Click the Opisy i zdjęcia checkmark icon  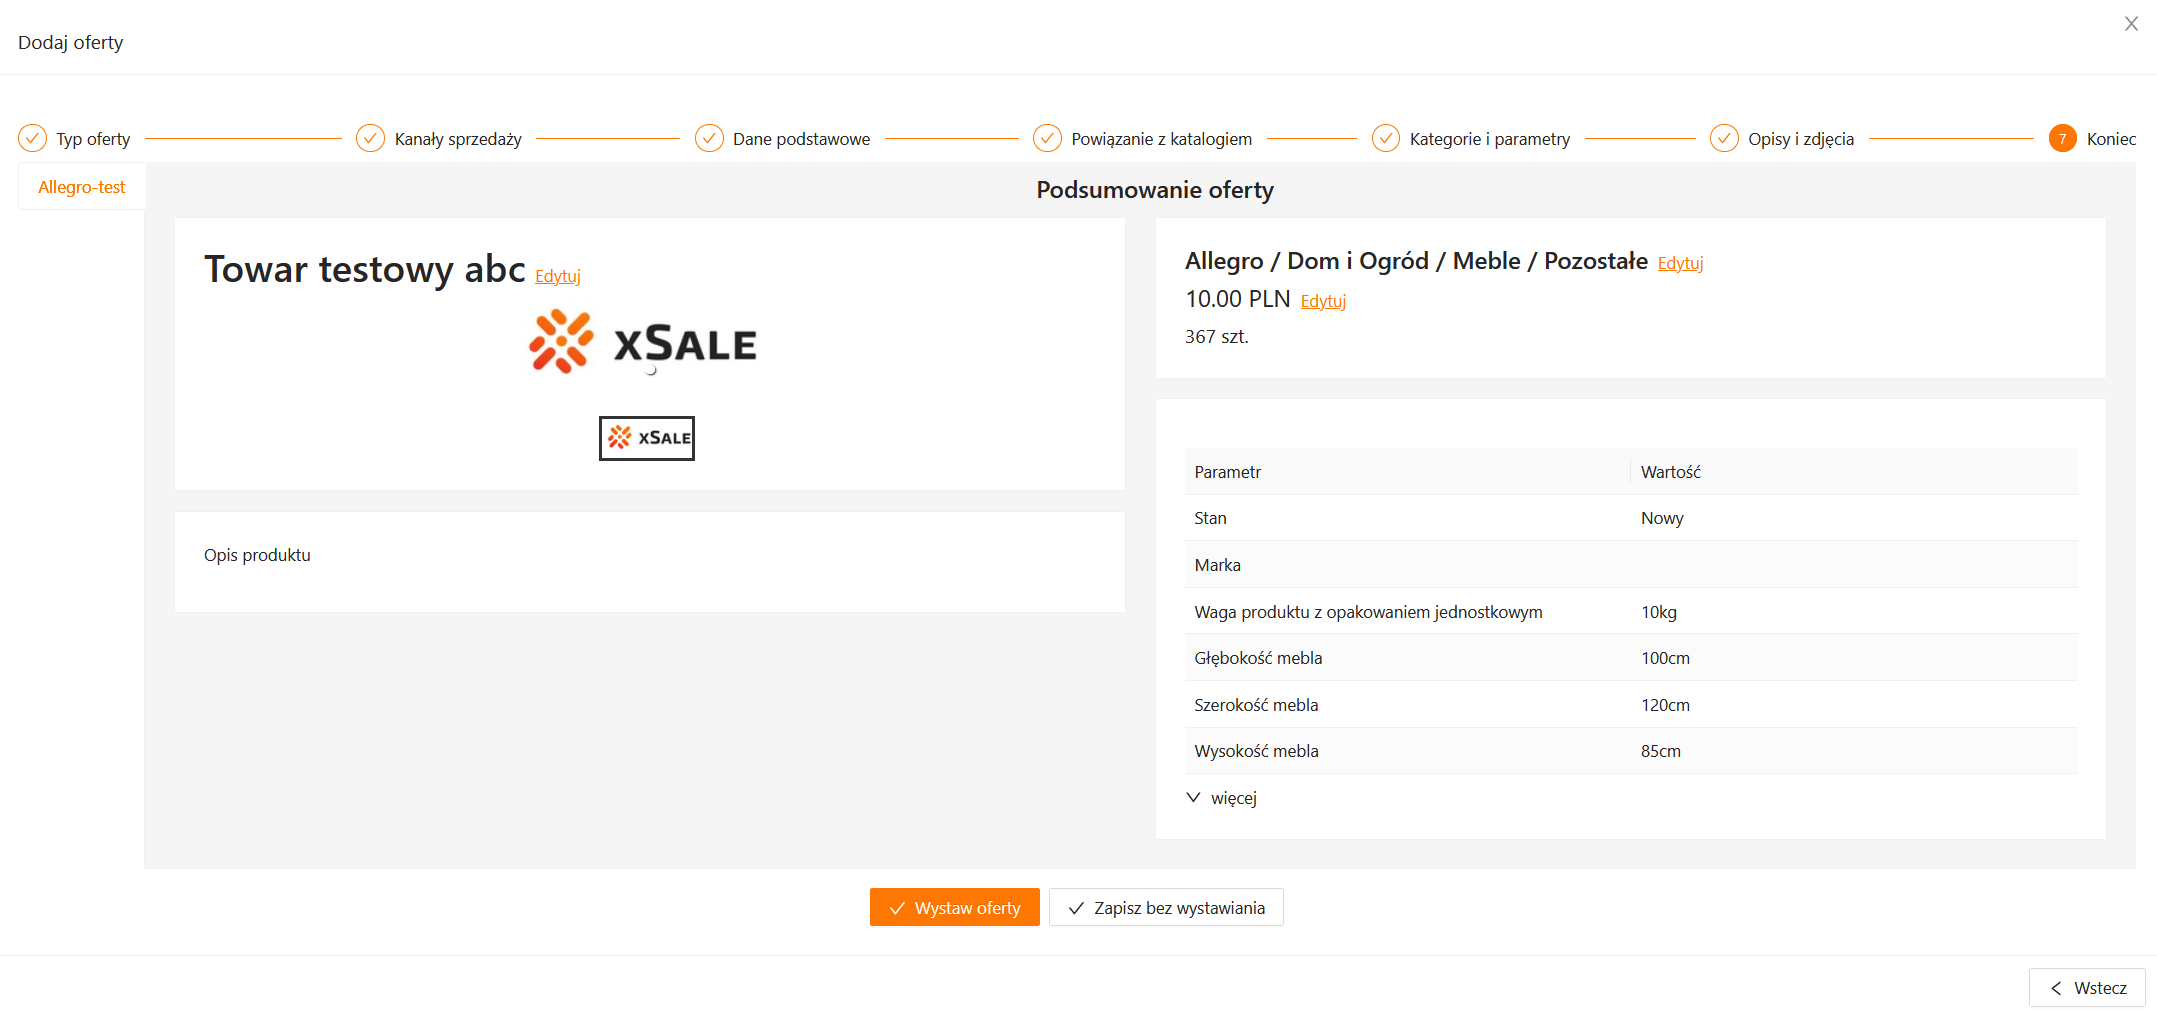(x=1724, y=138)
